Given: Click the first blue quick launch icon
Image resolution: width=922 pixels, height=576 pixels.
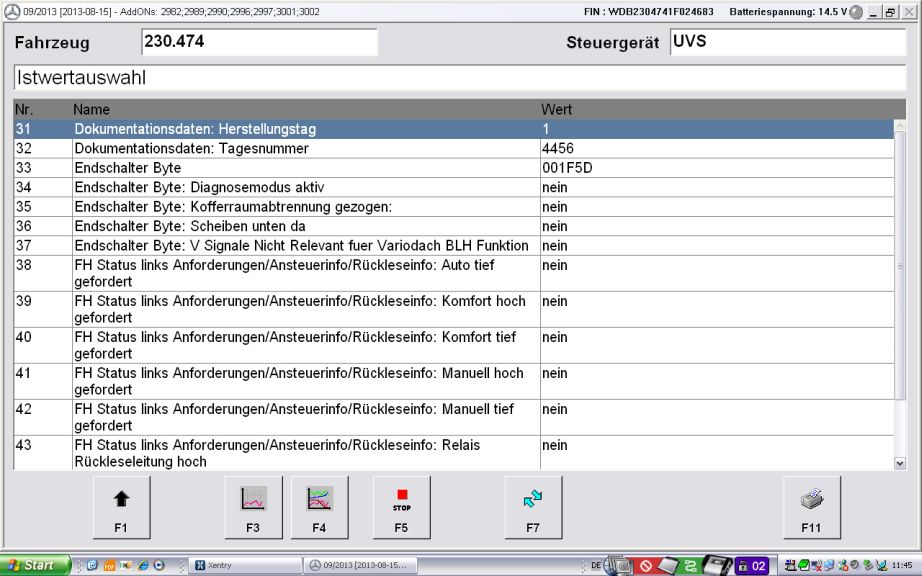Looking at the screenshot, I should [92, 565].
